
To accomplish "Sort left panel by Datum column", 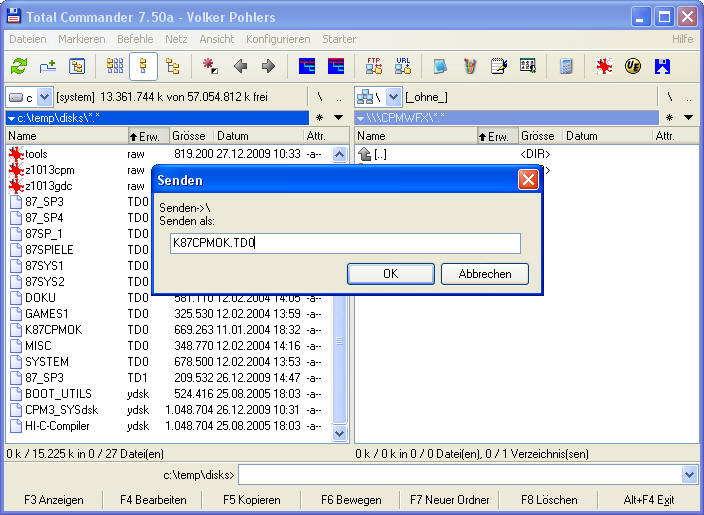I will (x=258, y=136).
